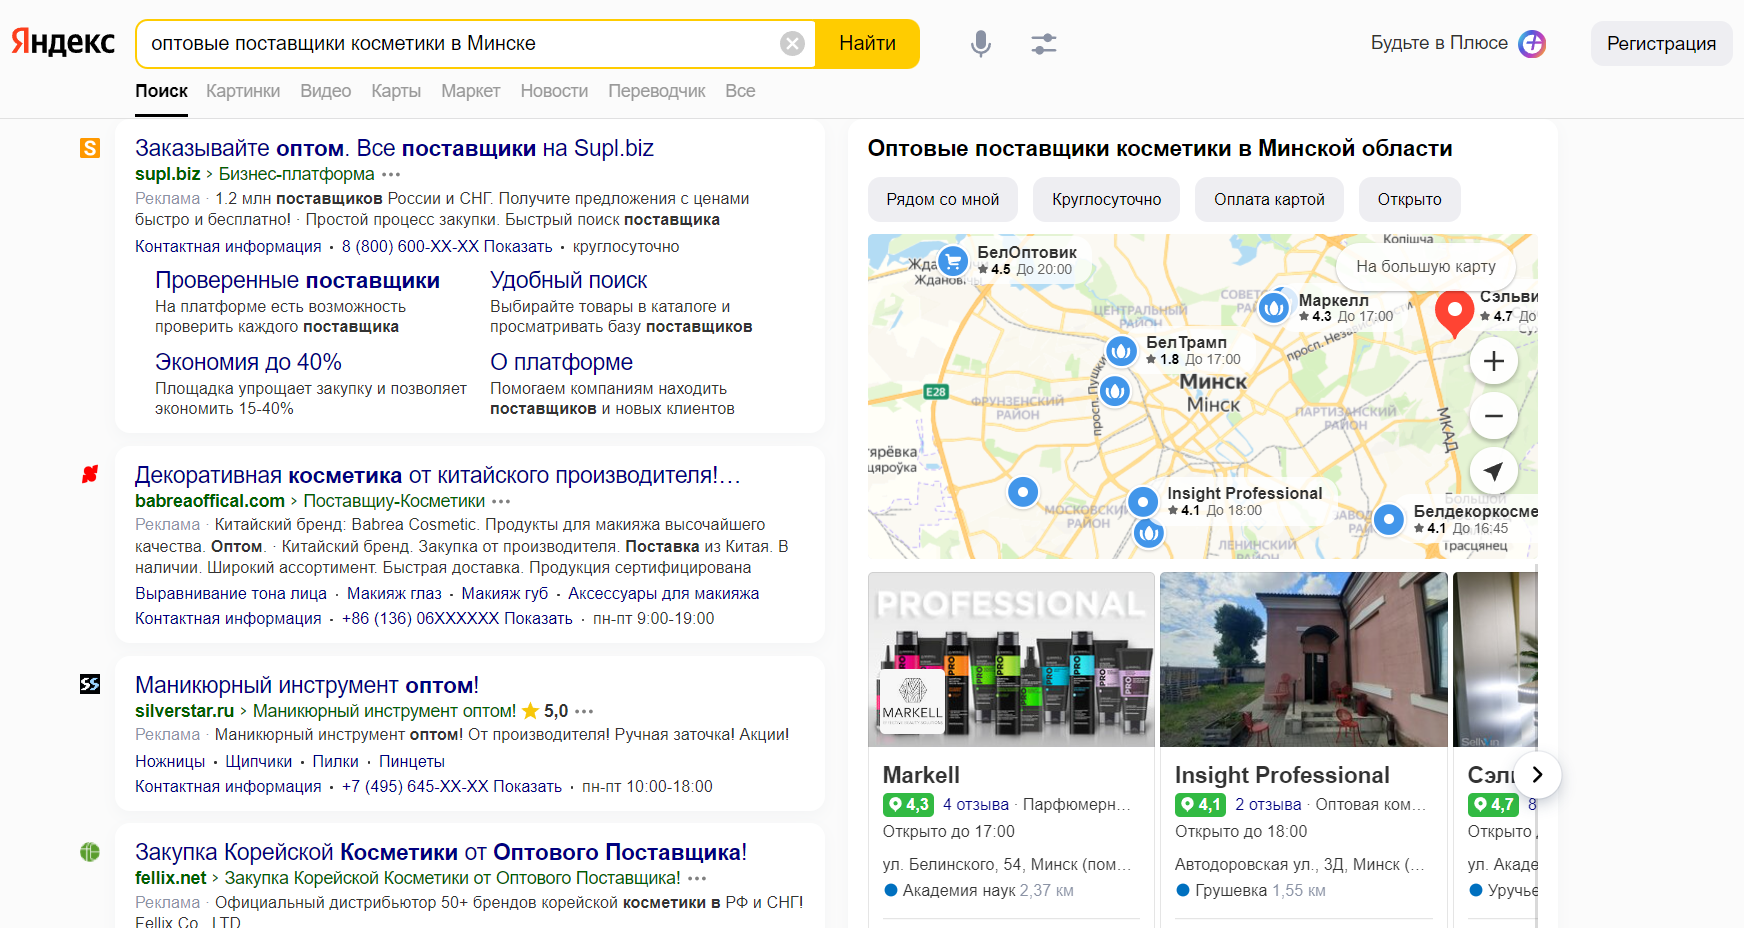Screen dimensions: 1744x928
Task: Click the БелОптовик shopping cart marker
Action: [x=953, y=261]
